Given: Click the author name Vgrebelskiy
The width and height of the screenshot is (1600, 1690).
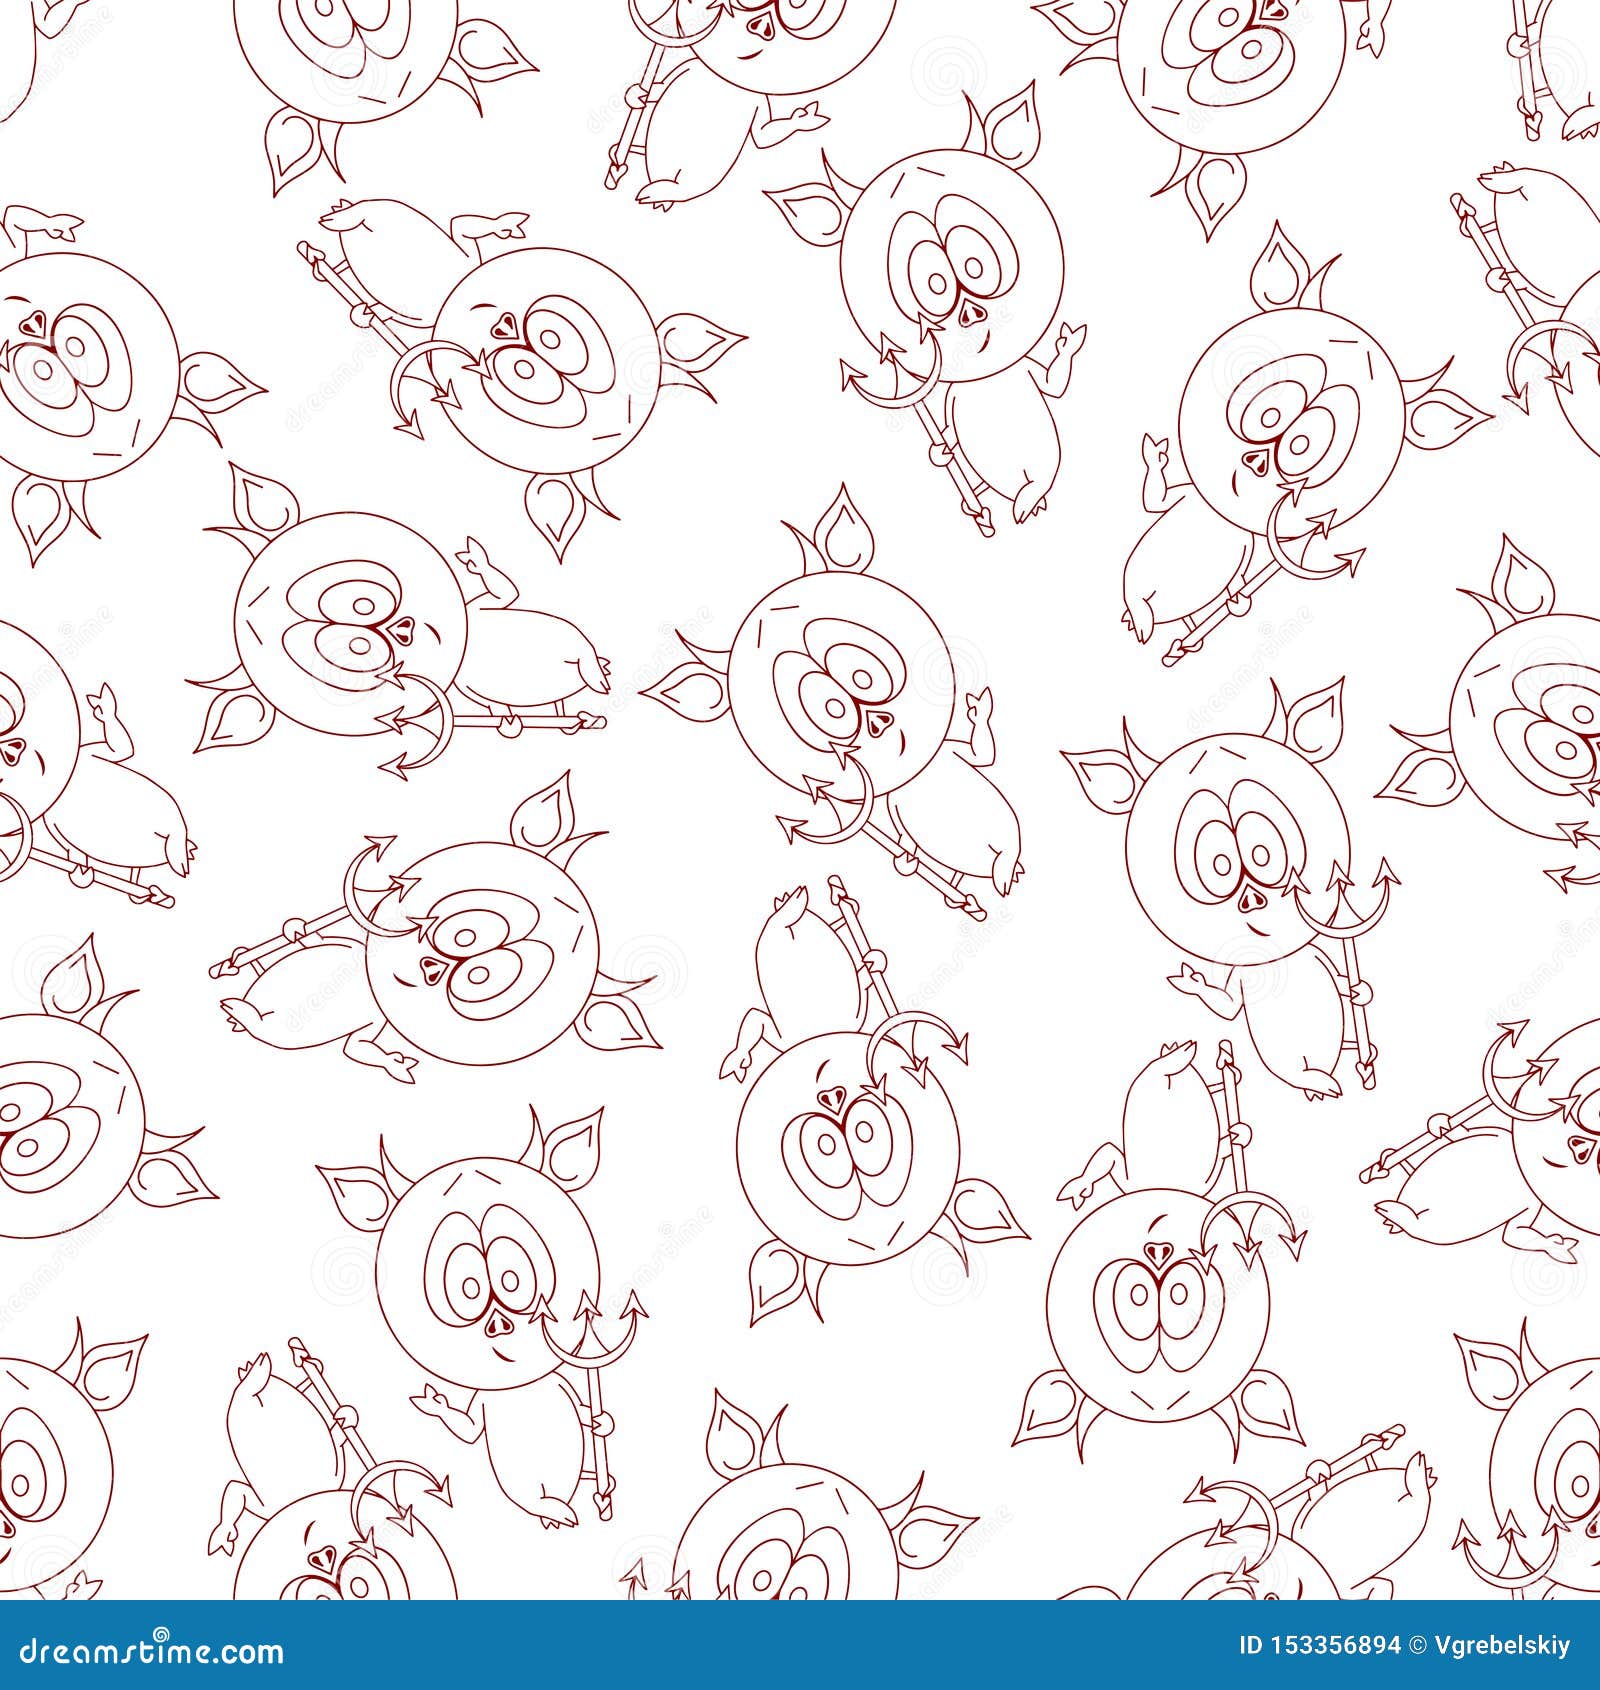Looking at the screenshot, I should point(1500,1645).
